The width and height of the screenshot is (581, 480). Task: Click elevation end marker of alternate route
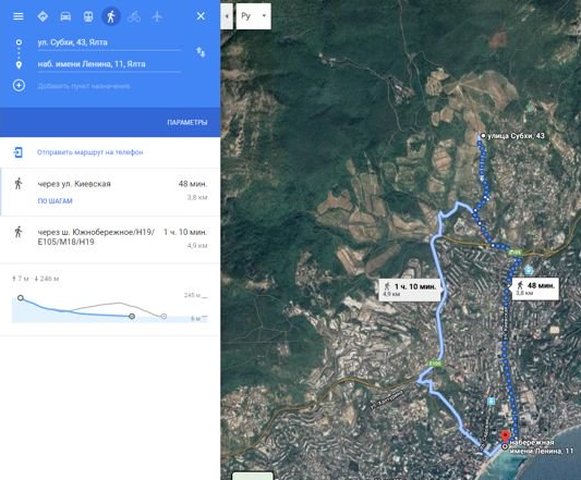pyautogui.click(x=164, y=316)
